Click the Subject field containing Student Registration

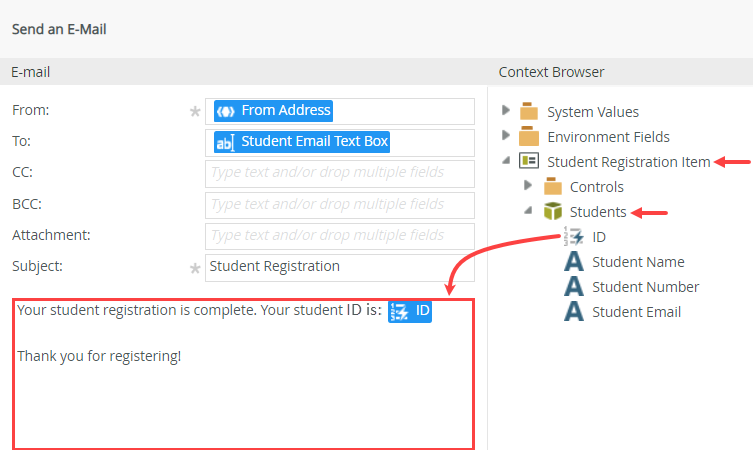click(340, 267)
